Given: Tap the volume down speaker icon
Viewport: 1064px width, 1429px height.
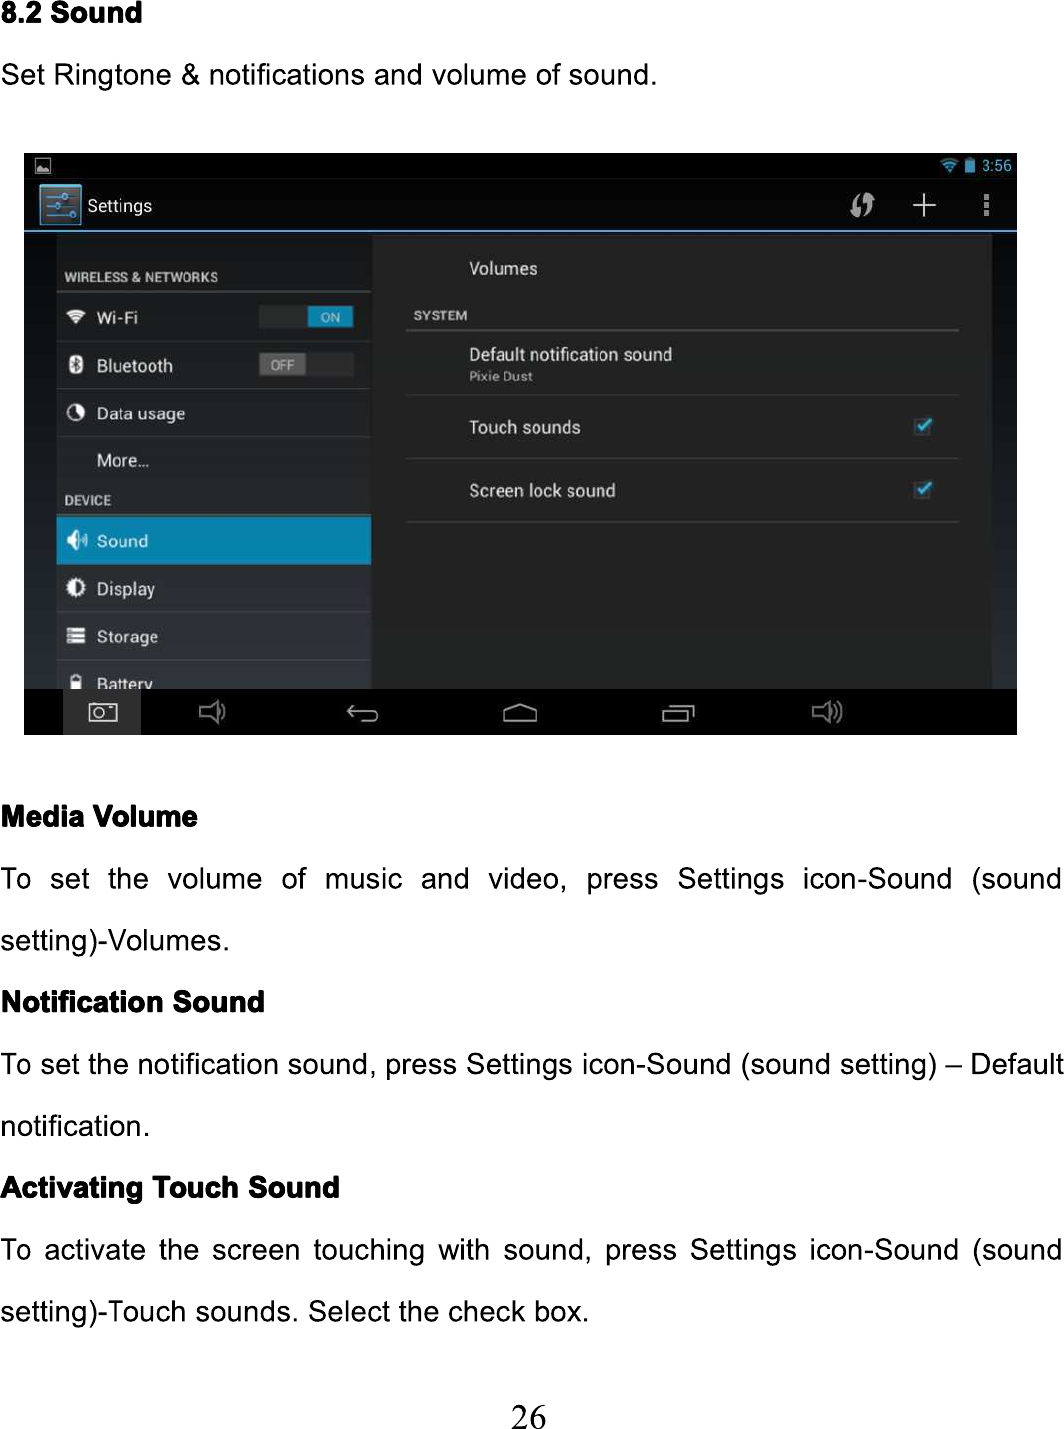Looking at the screenshot, I should (212, 712).
